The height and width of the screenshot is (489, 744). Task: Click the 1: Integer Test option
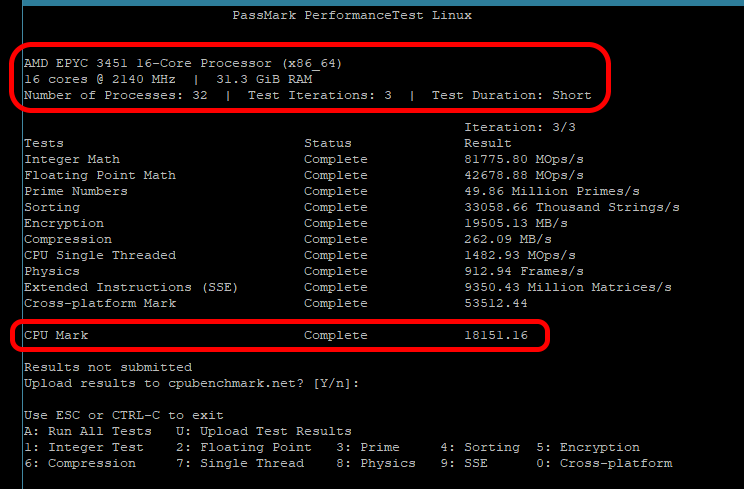(x=84, y=448)
